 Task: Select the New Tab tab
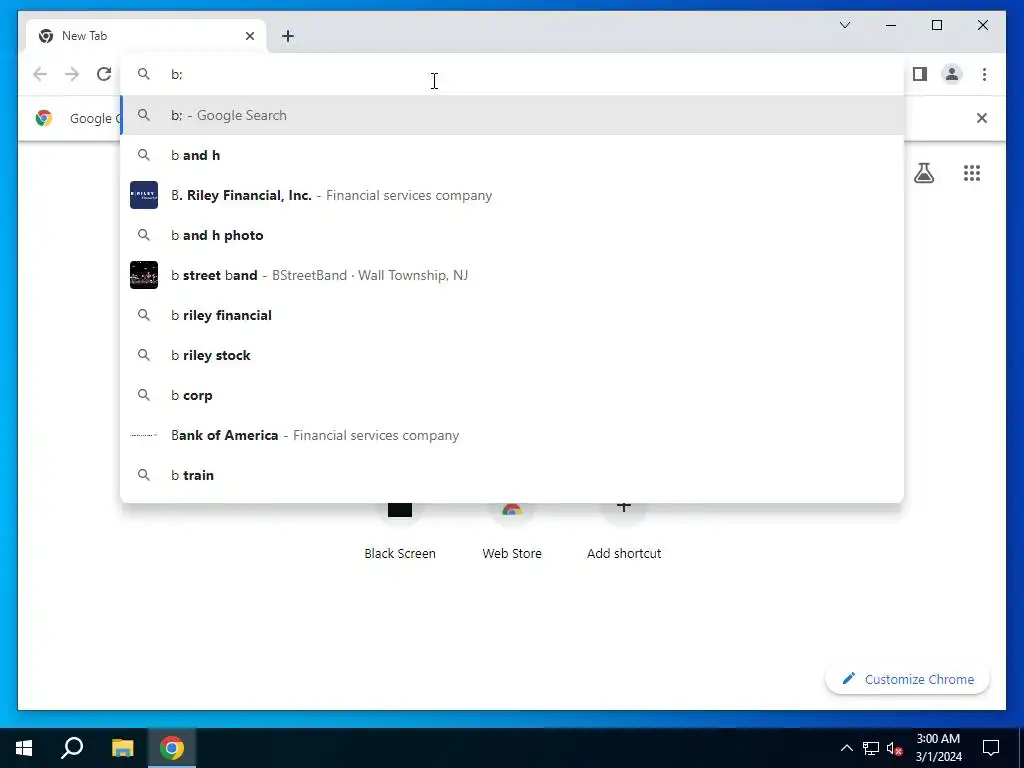[x=145, y=36]
